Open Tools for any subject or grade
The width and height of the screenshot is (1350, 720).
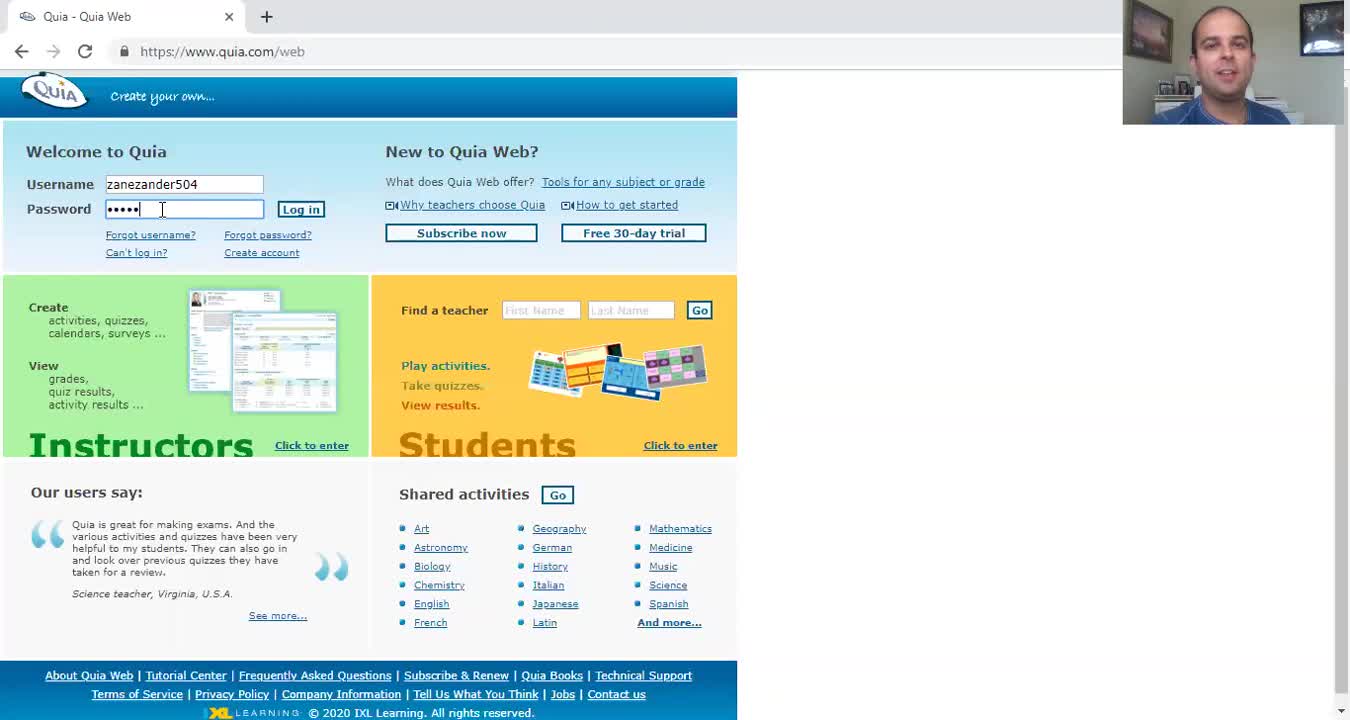coord(623,182)
